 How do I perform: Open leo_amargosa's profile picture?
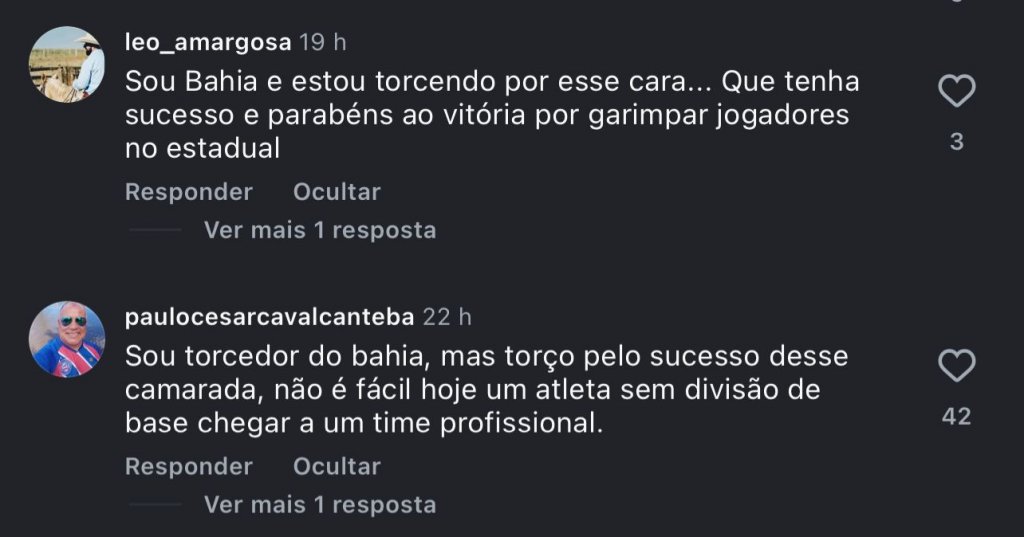(x=67, y=65)
